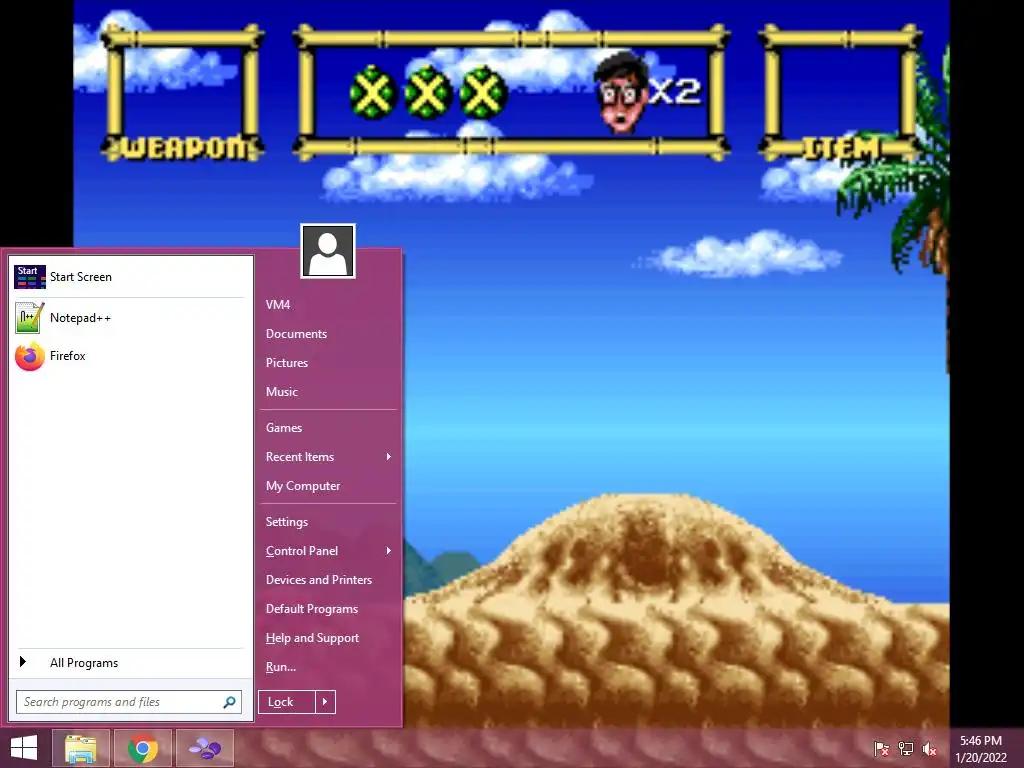Open Devices and Printers
This screenshot has width=1024, height=768.
[x=319, y=580]
